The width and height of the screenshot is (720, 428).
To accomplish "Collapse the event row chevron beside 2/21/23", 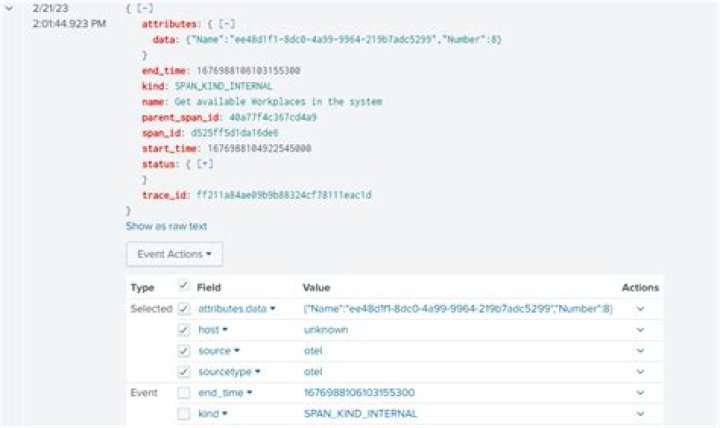I will pos(9,8).
